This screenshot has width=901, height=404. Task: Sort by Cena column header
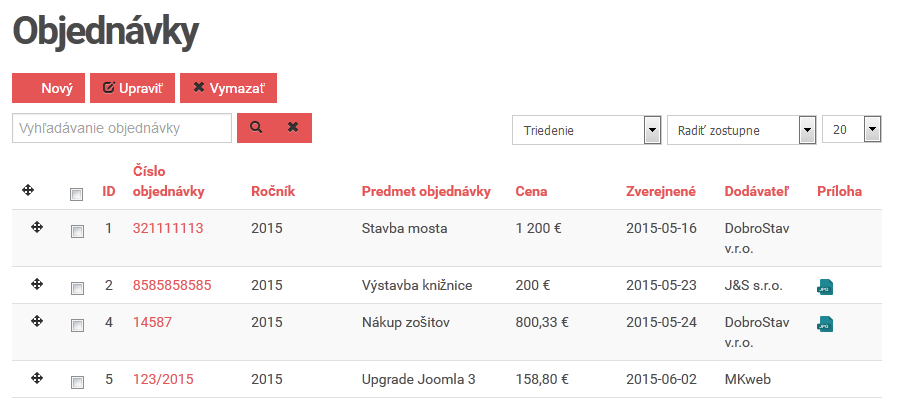[x=532, y=191]
